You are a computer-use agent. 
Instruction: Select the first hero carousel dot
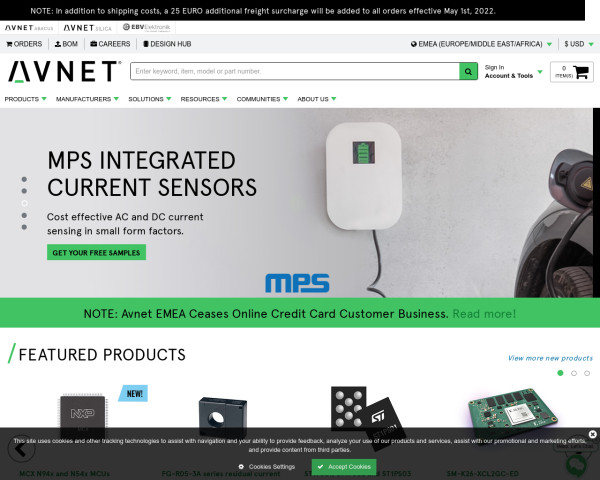pyautogui.click(x=24, y=179)
